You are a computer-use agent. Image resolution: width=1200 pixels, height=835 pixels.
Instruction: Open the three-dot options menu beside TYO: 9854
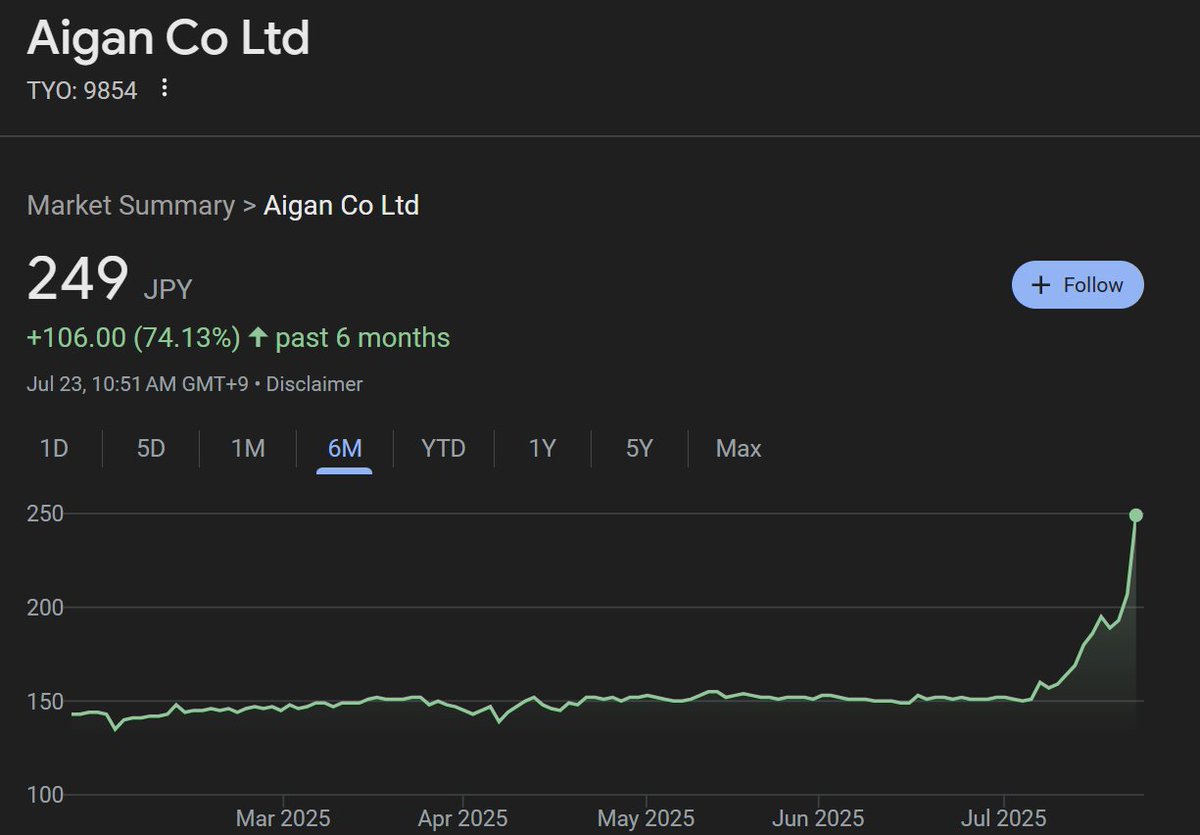pyautogui.click(x=165, y=89)
